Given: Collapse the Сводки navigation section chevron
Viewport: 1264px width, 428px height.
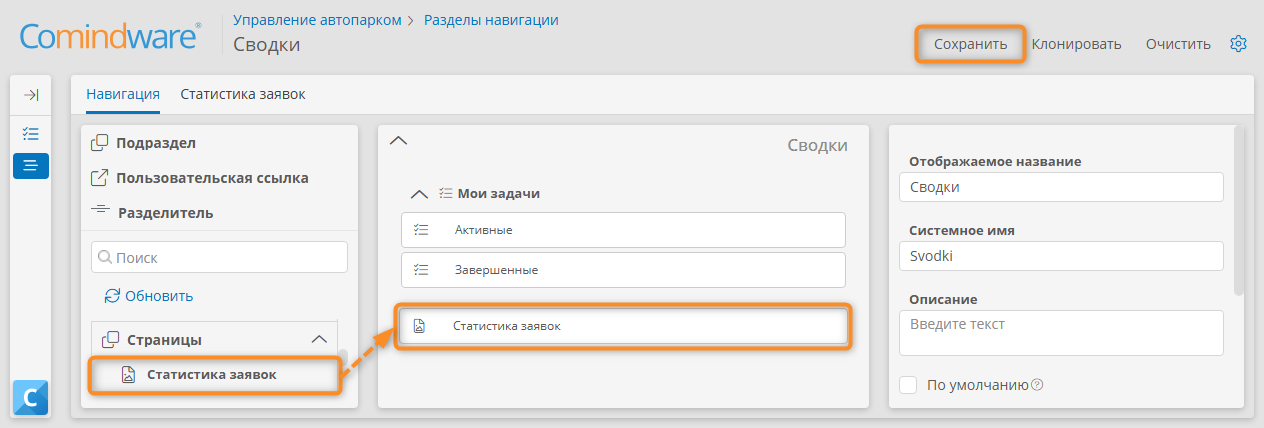Looking at the screenshot, I should tap(398, 141).
